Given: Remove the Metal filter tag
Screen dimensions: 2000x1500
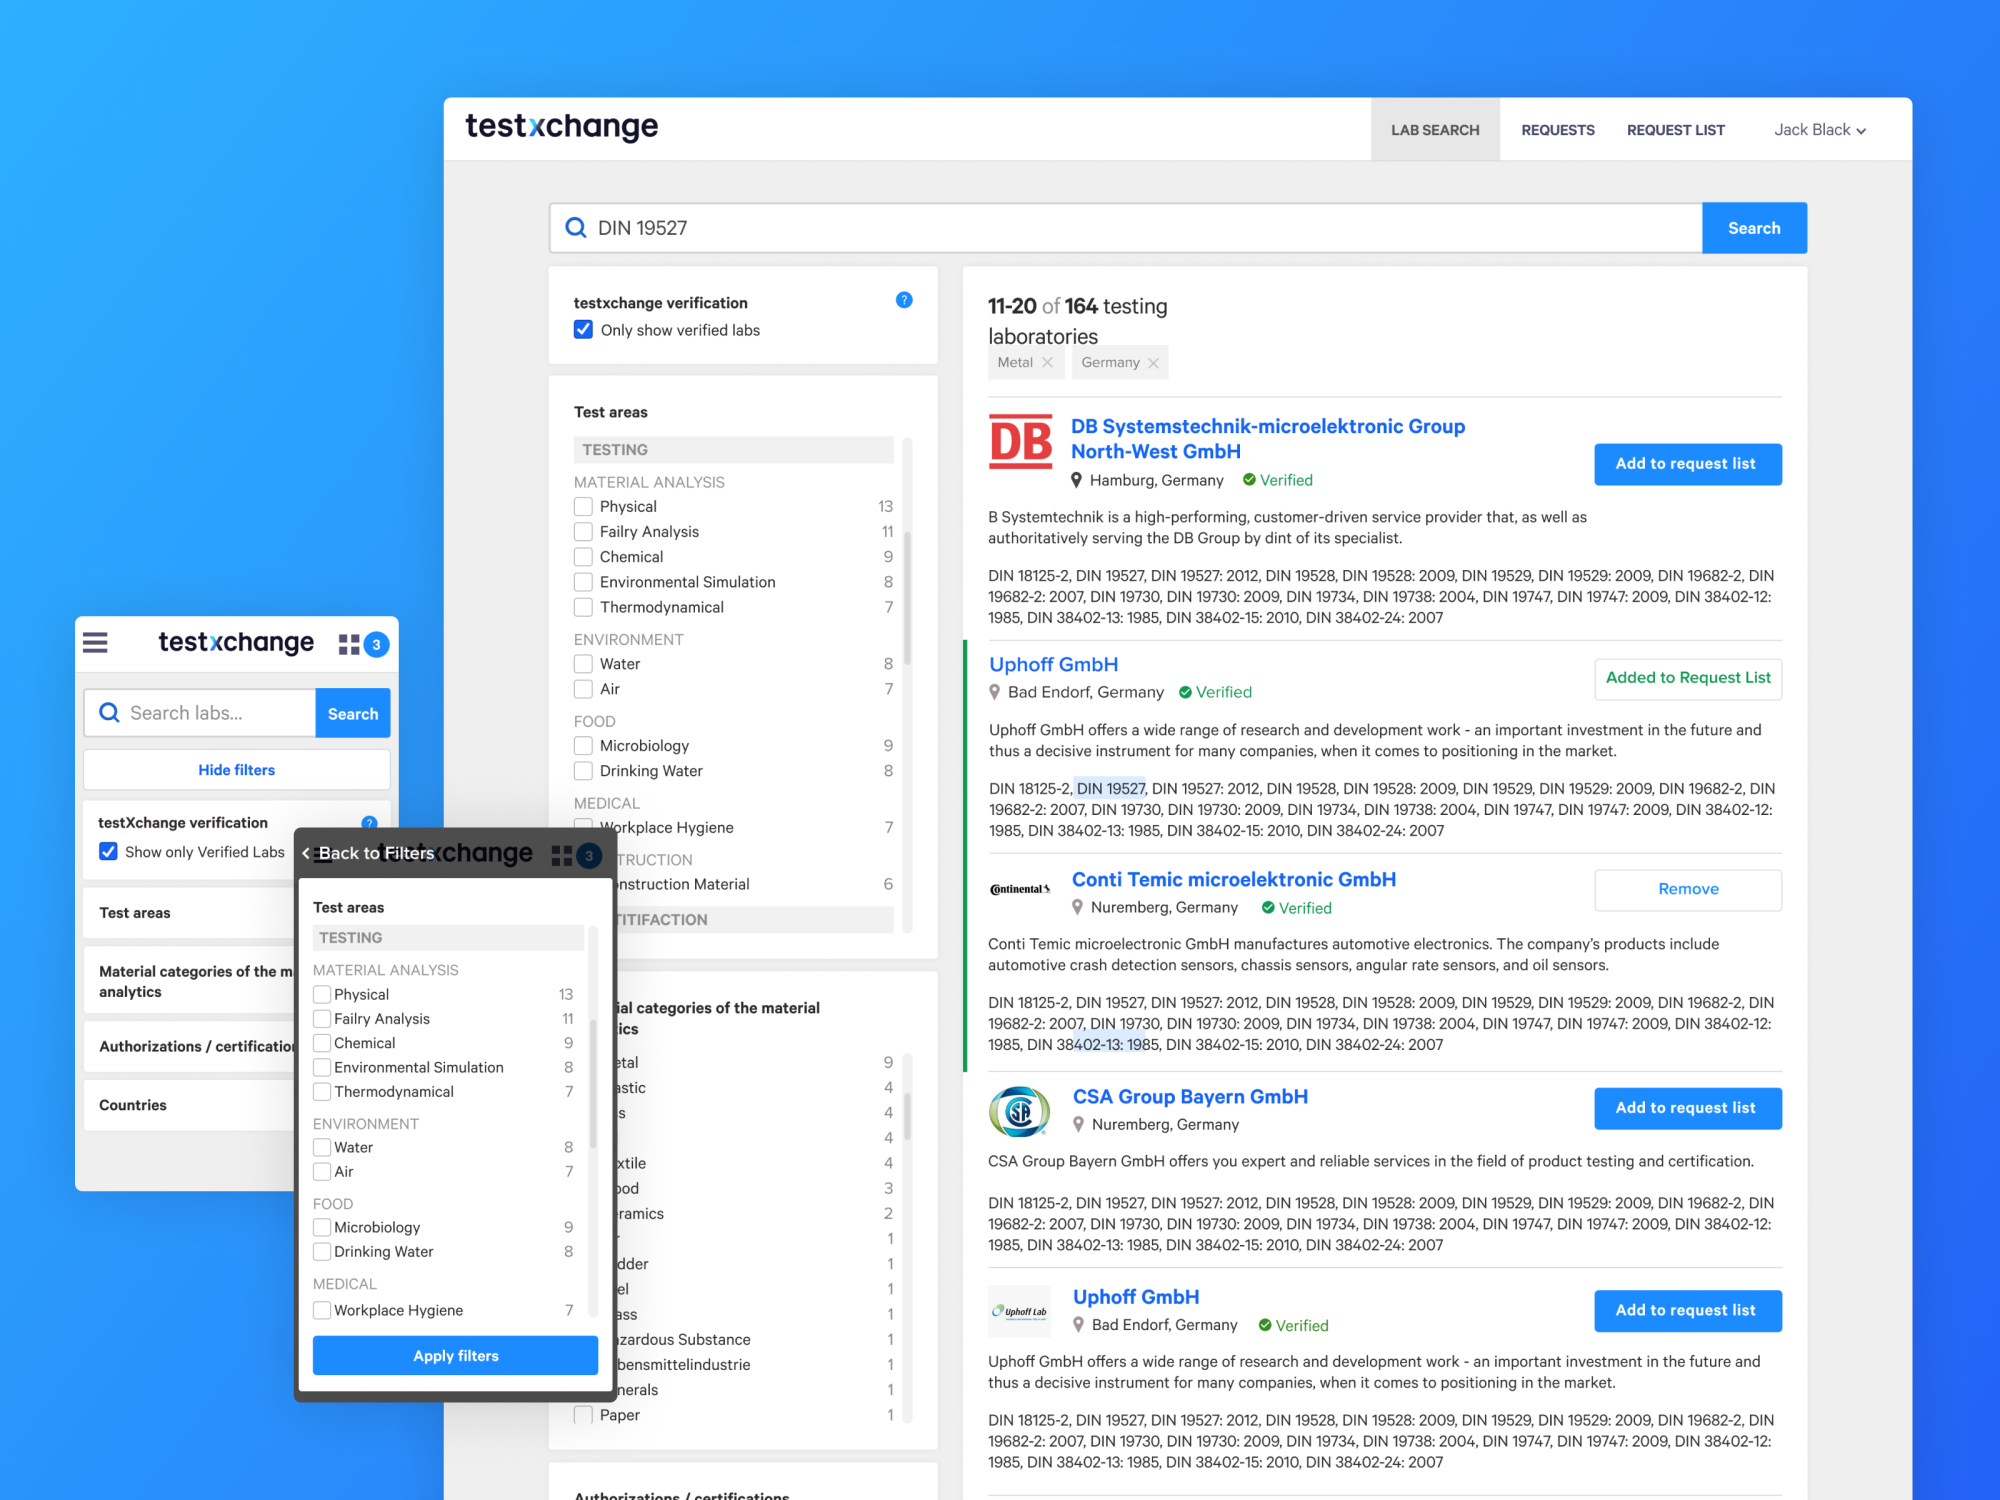Looking at the screenshot, I should 1047,363.
